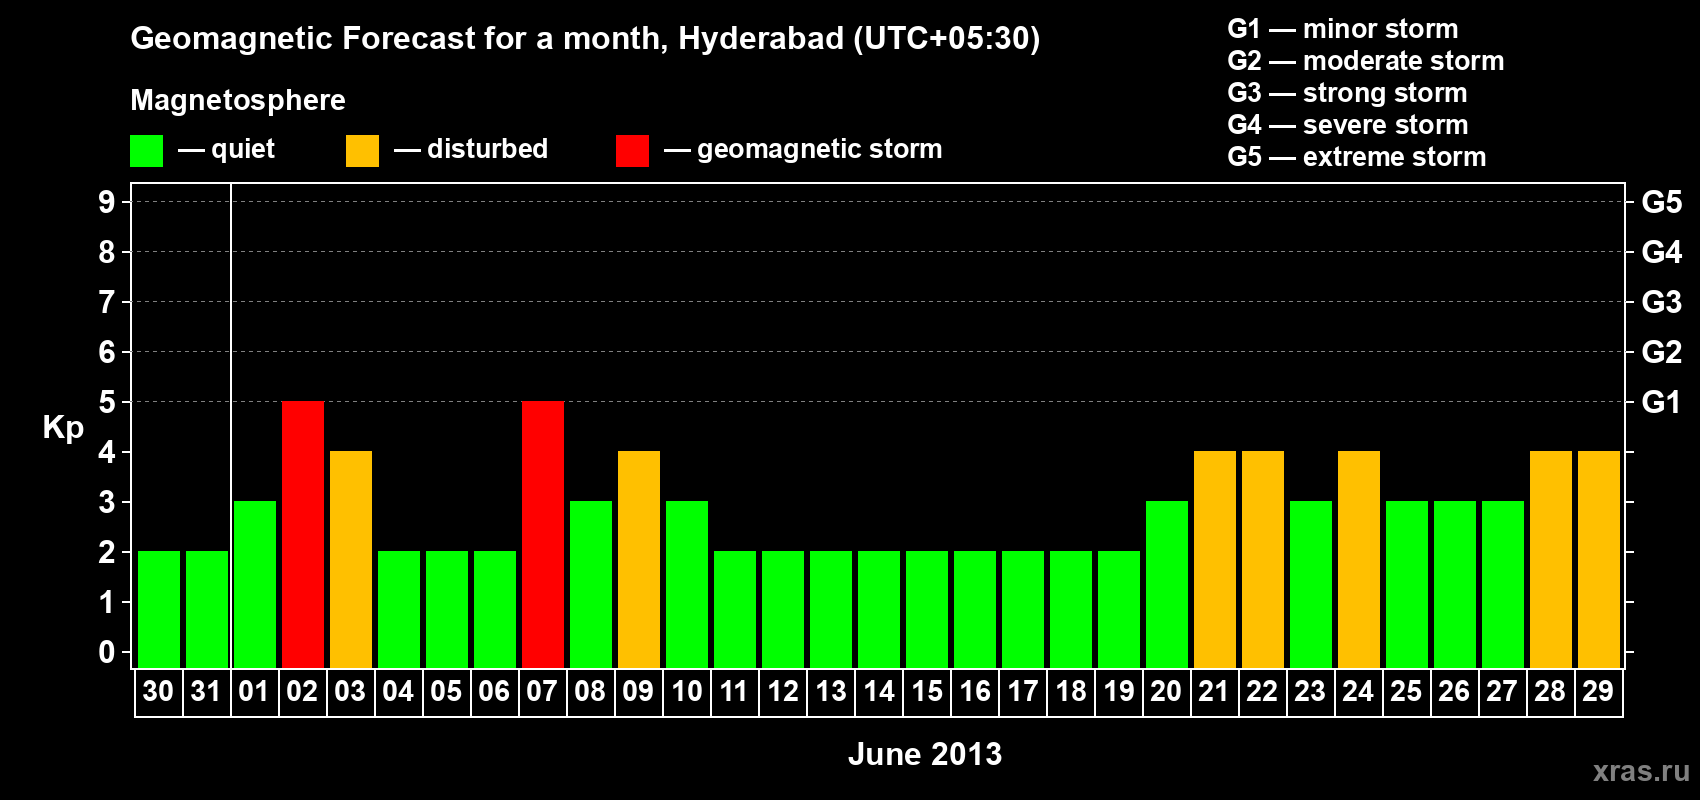
Task: Click the 'Kp' axis title
Action: click(x=63, y=428)
